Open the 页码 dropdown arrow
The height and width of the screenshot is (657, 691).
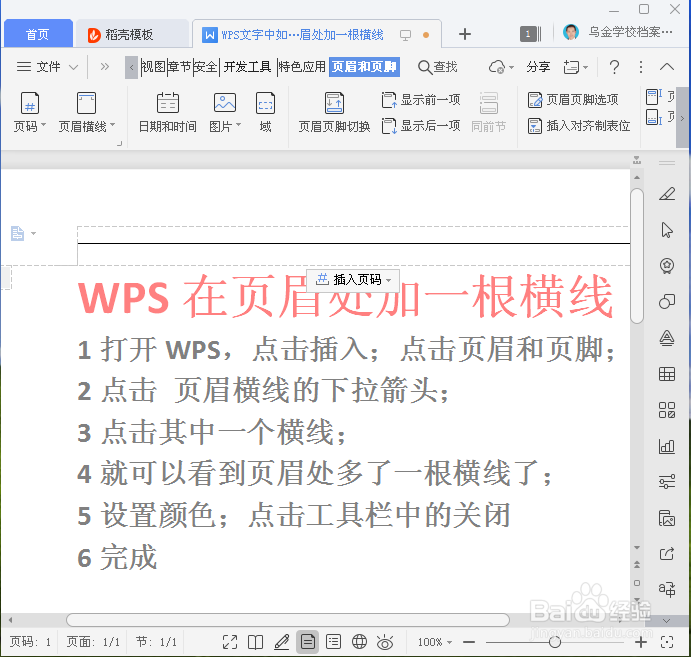click(43, 125)
